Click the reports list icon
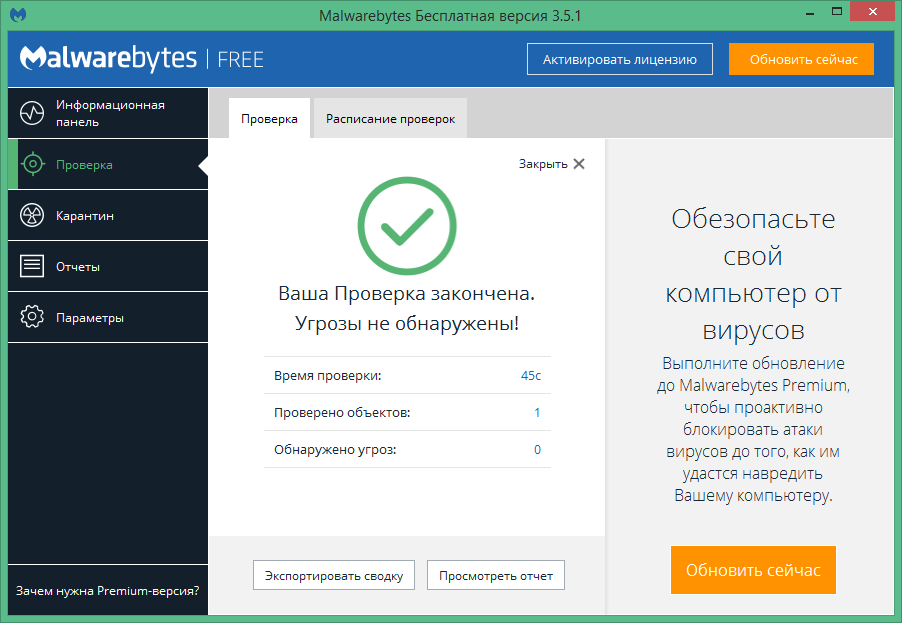This screenshot has height=623, width=902. [32, 266]
